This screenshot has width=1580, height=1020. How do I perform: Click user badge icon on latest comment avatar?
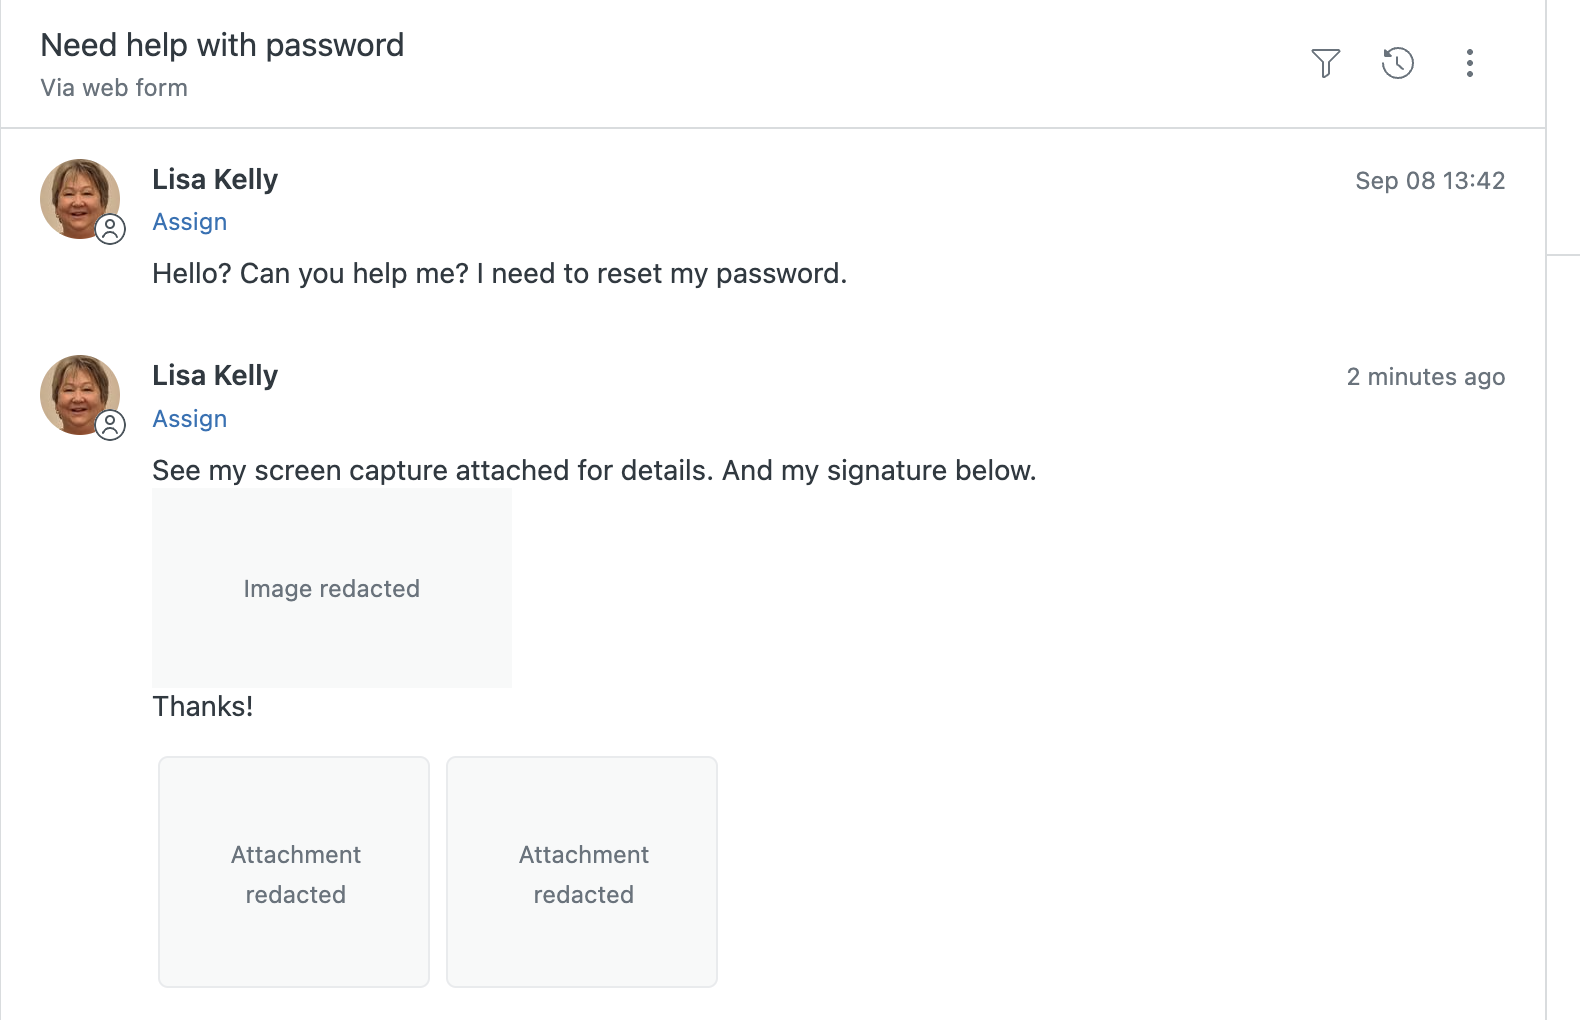pos(111,425)
